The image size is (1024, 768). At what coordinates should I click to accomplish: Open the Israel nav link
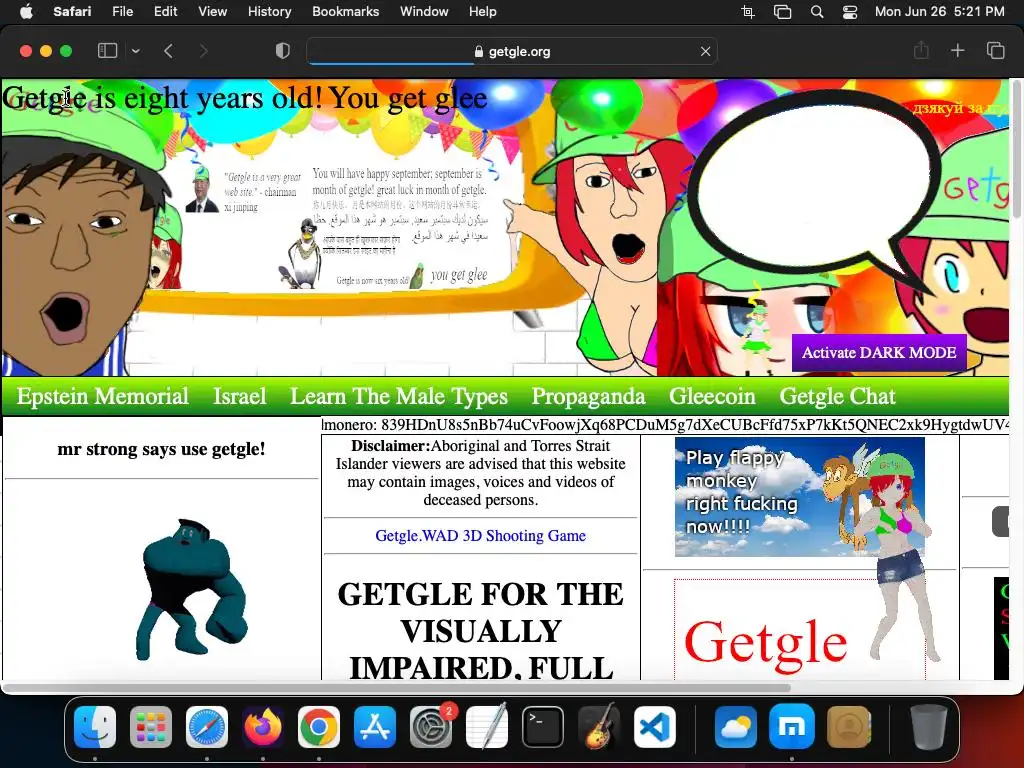[x=240, y=396]
